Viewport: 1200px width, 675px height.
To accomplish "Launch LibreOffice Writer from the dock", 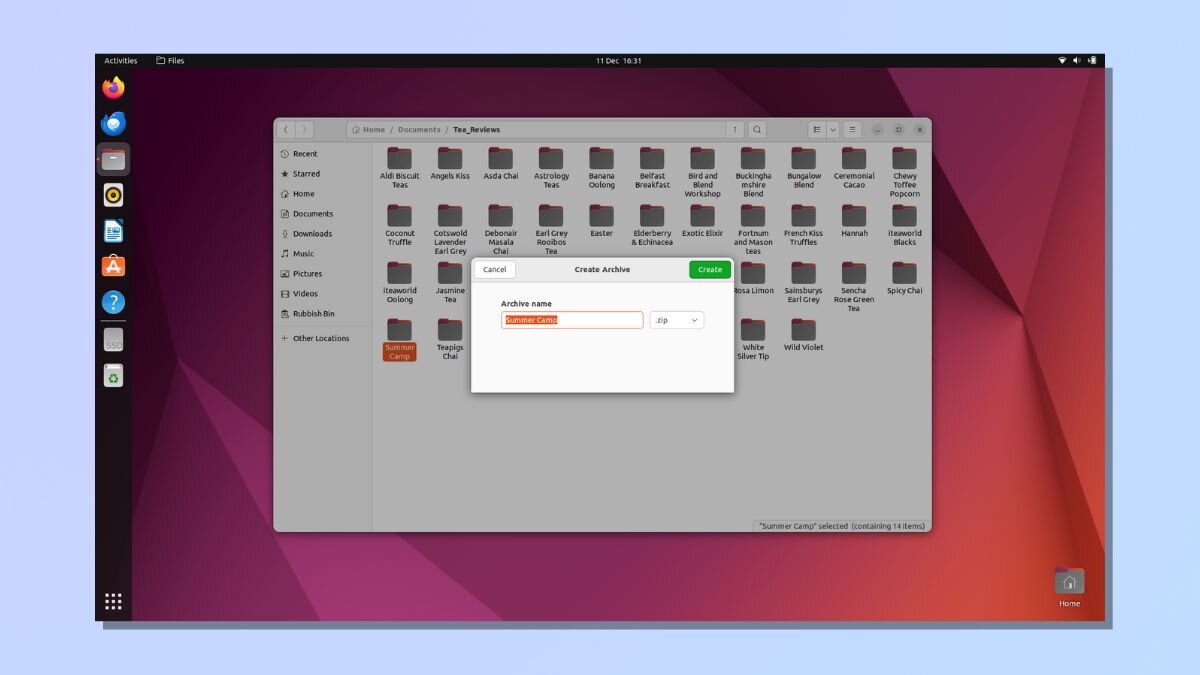I will (113, 231).
